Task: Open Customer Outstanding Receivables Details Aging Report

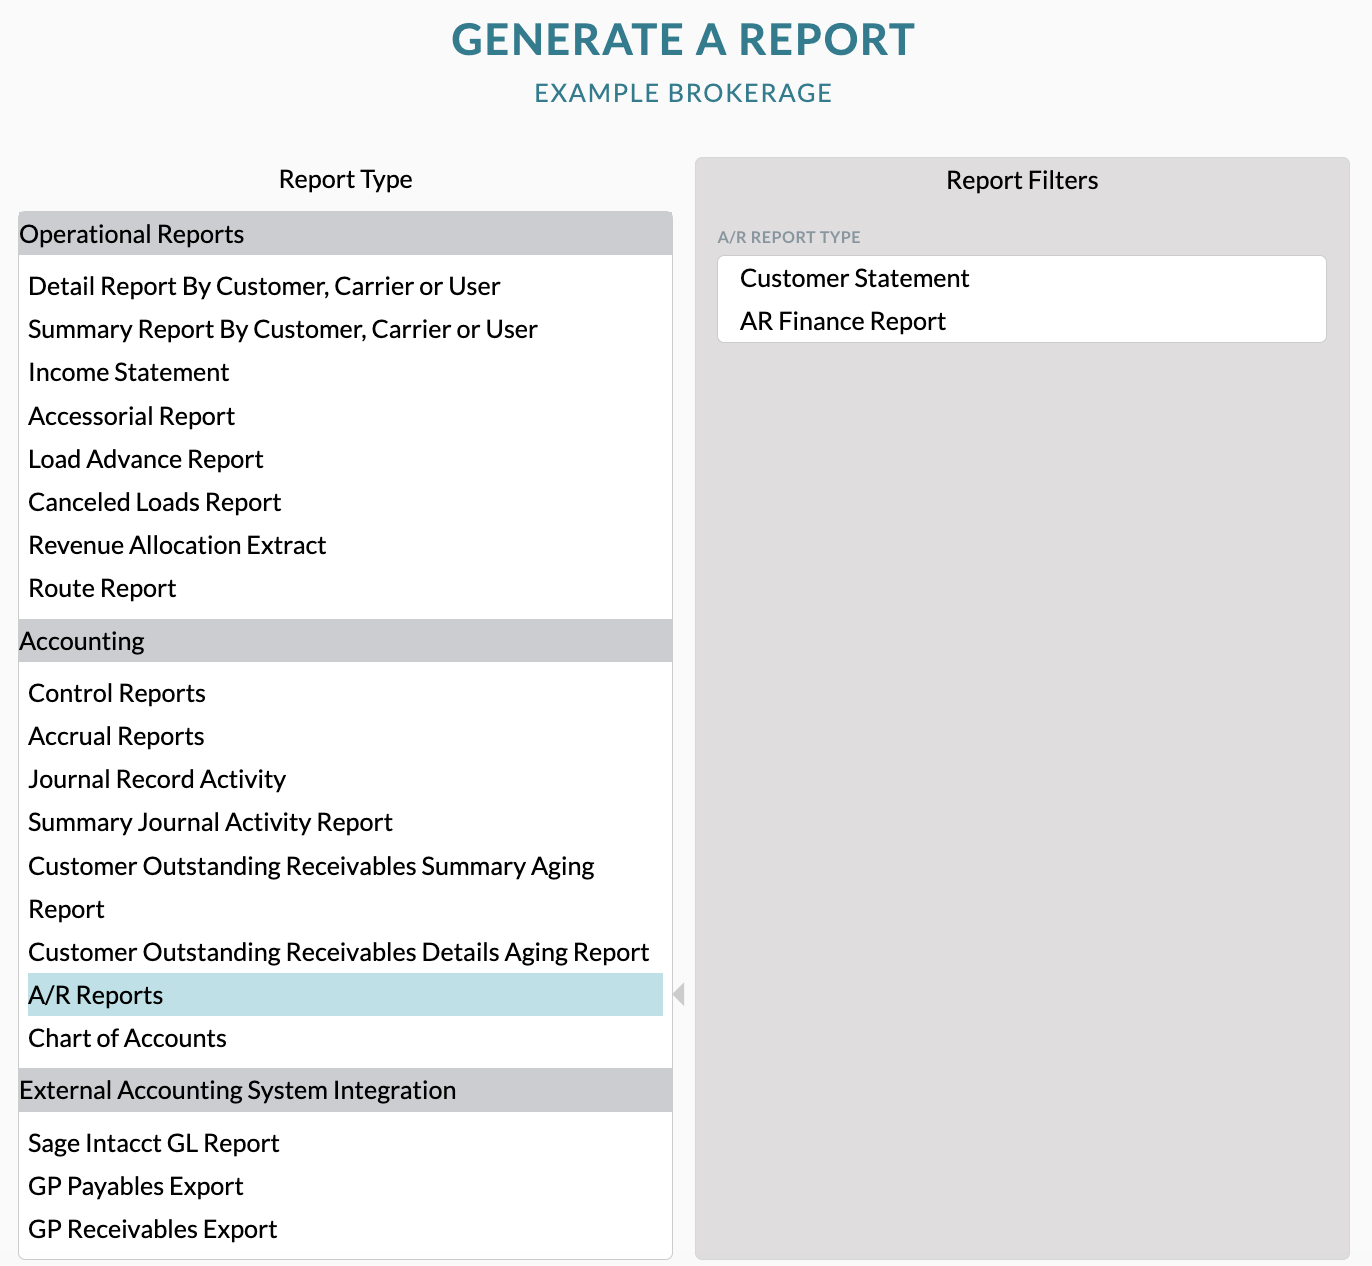Action: coord(338,952)
